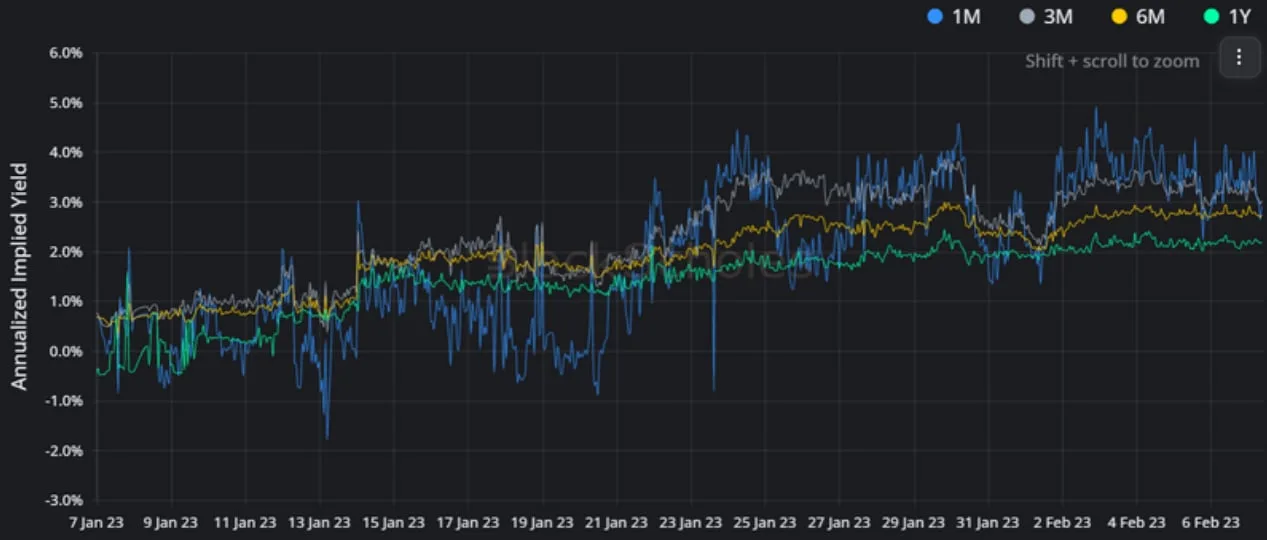Click the 23 Jan 23 x-axis label
Image resolution: width=1267 pixels, height=540 pixels.
[691, 522]
